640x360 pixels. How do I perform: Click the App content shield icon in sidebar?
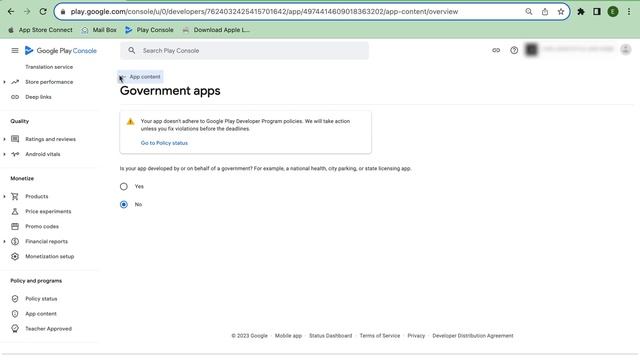(x=15, y=314)
